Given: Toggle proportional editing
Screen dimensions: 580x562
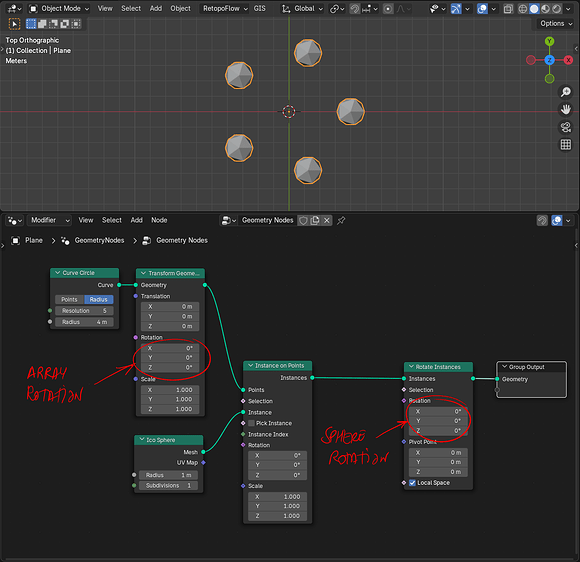Looking at the screenshot, I should 388,9.
